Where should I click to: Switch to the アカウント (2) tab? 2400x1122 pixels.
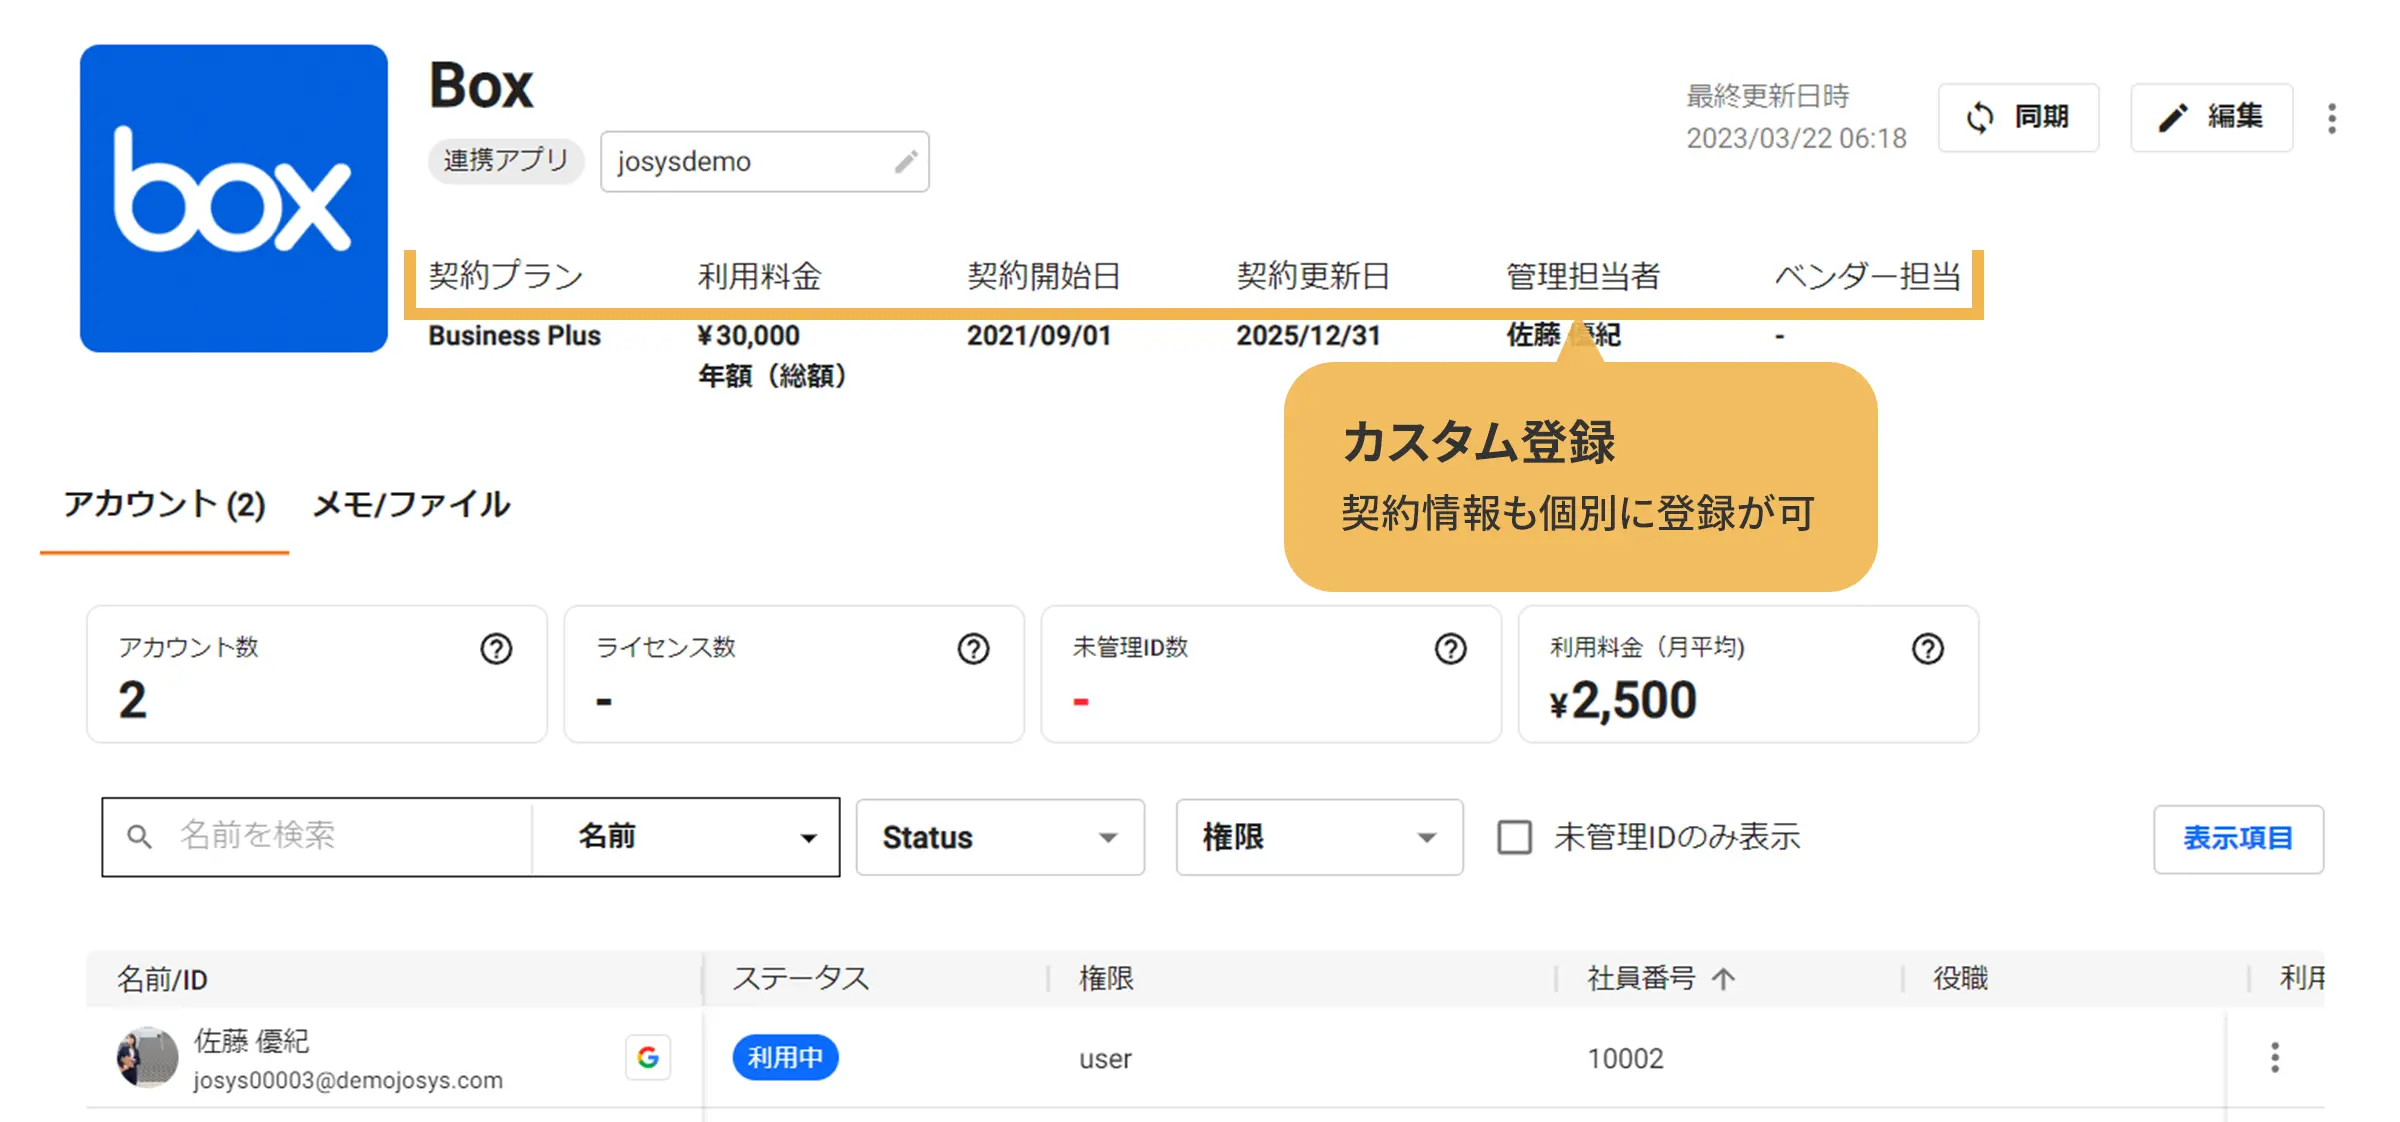point(165,504)
